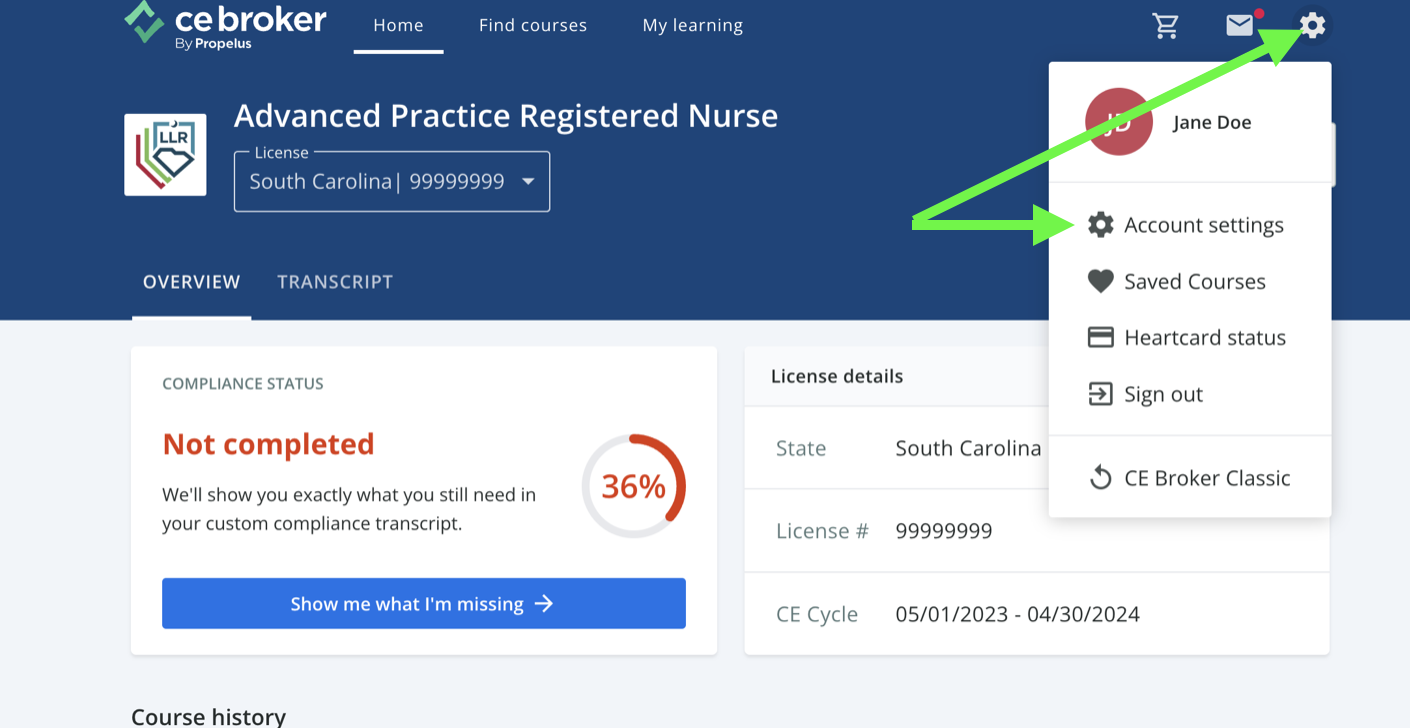This screenshot has width=1410, height=728.
Task: Click Show me what I'm missing
Action: 424,603
